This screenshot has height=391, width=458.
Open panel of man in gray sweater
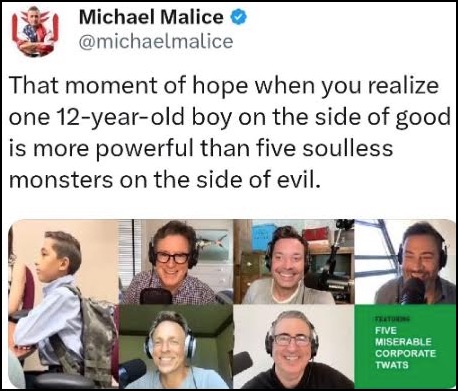tap(294, 262)
